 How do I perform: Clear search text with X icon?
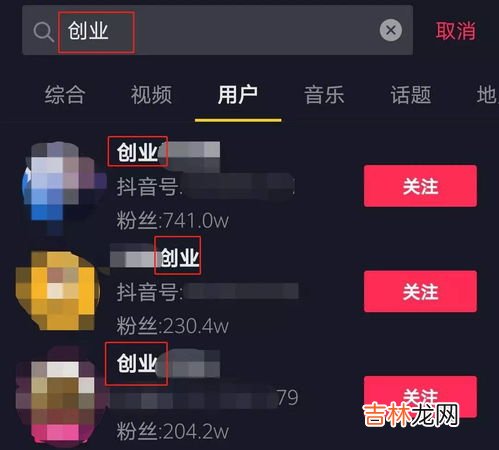click(391, 30)
